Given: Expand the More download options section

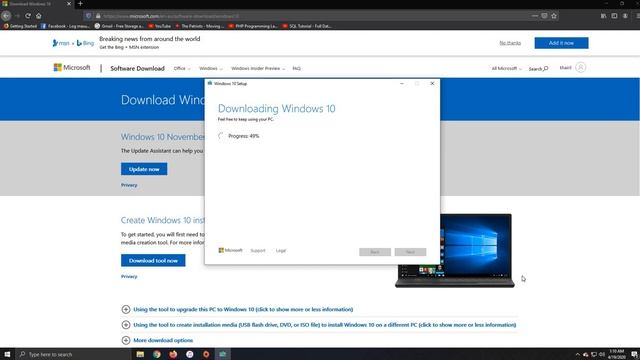Looking at the screenshot, I should [157, 340].
